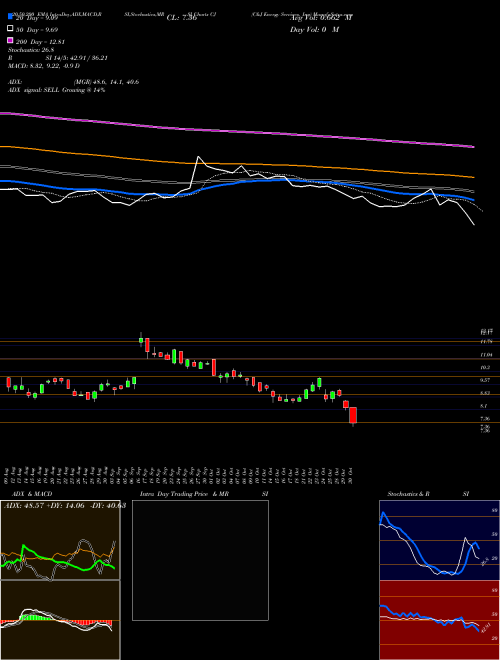
Task: Select the '200 Day = 12.81' label
Action: (40, 42)
